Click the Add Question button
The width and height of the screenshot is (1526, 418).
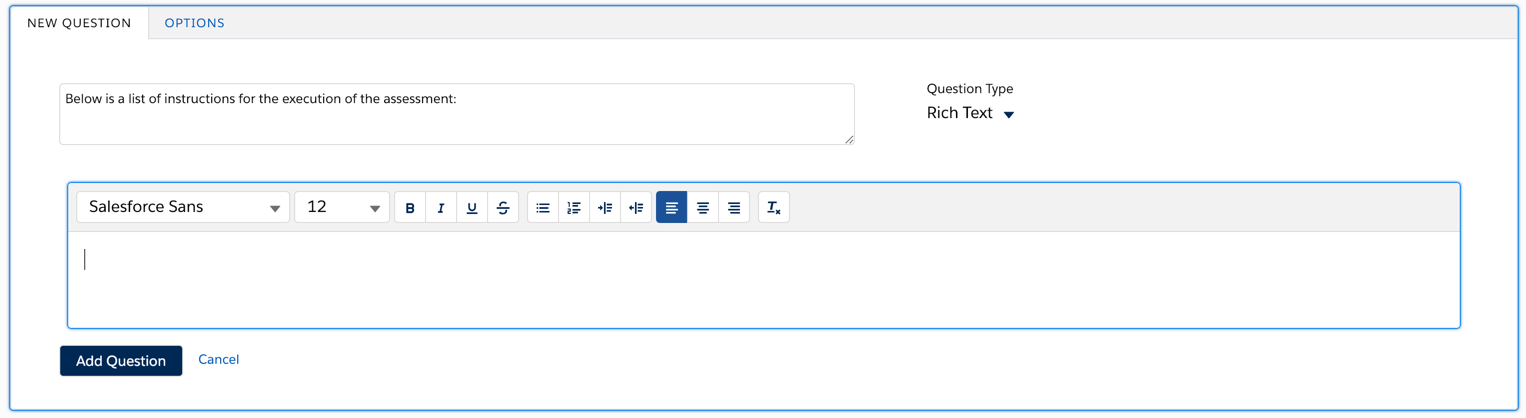(121, 361)
